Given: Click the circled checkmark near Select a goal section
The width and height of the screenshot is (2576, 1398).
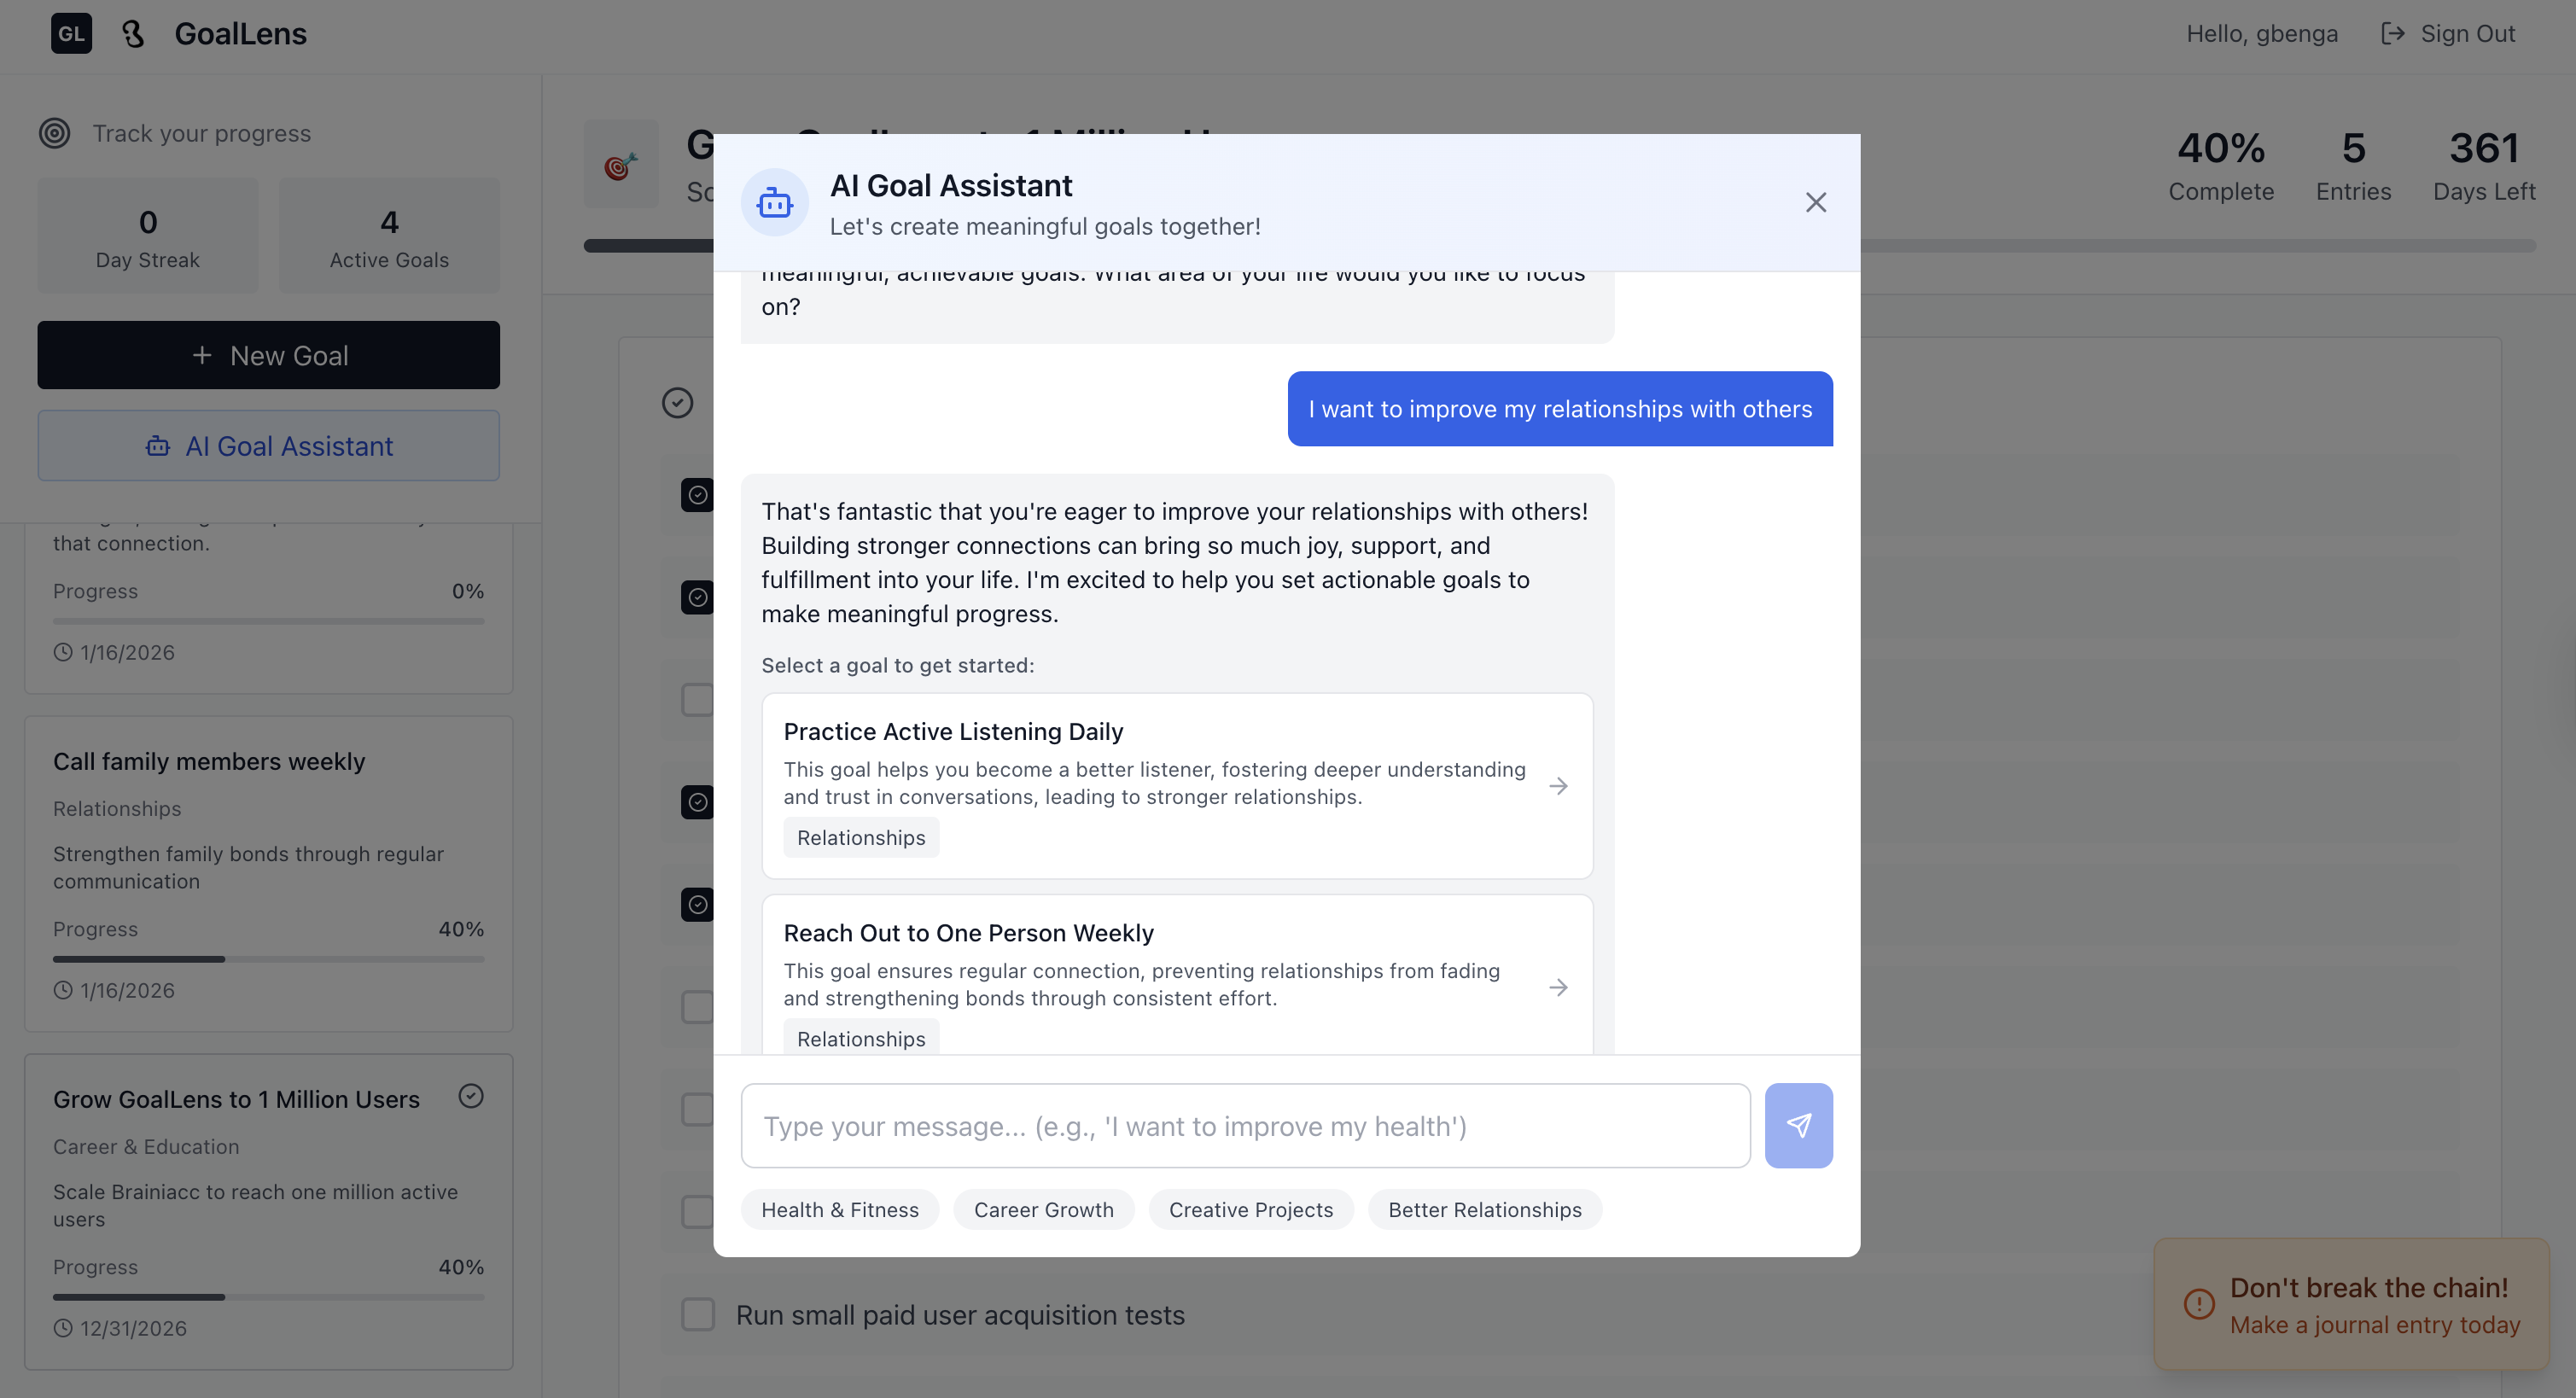Looking at the screenshot, I should [x=677, y=402].
